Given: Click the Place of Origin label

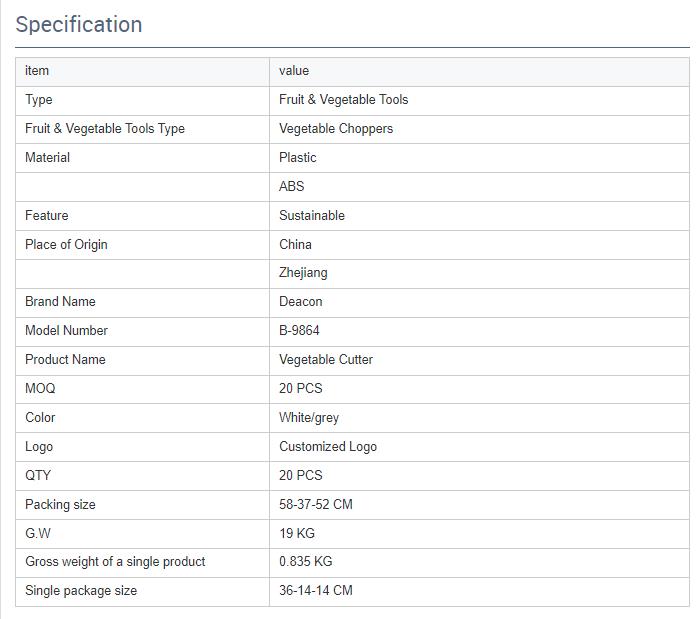Looking at the screenshot, I should (66, 245).
